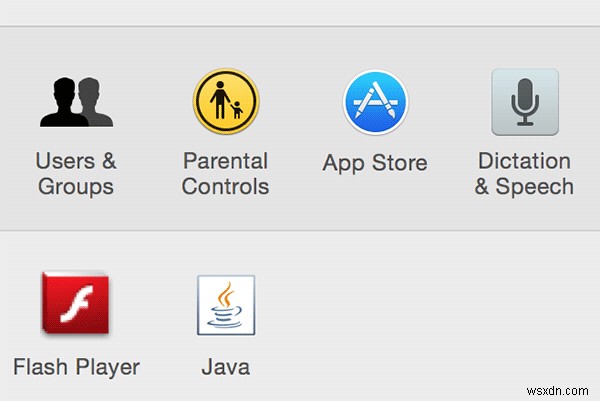The image size is (600, 401).
Task: Select the "Parental Controls" text label
Action: pos(226,173)
